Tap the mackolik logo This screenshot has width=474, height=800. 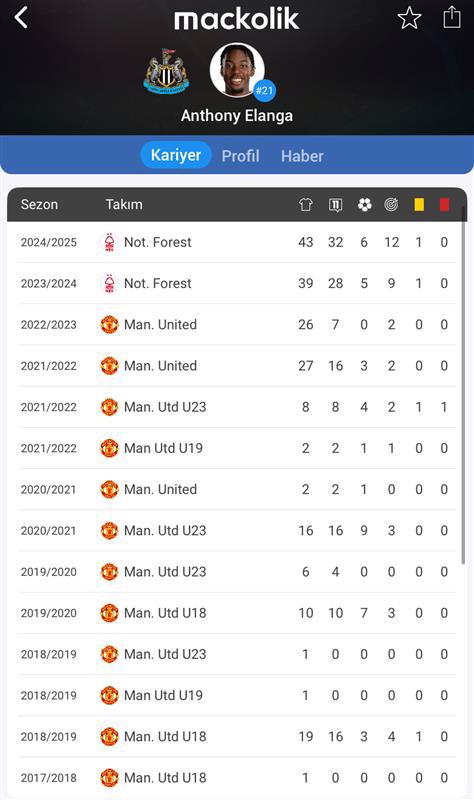[x=236, y=19]
